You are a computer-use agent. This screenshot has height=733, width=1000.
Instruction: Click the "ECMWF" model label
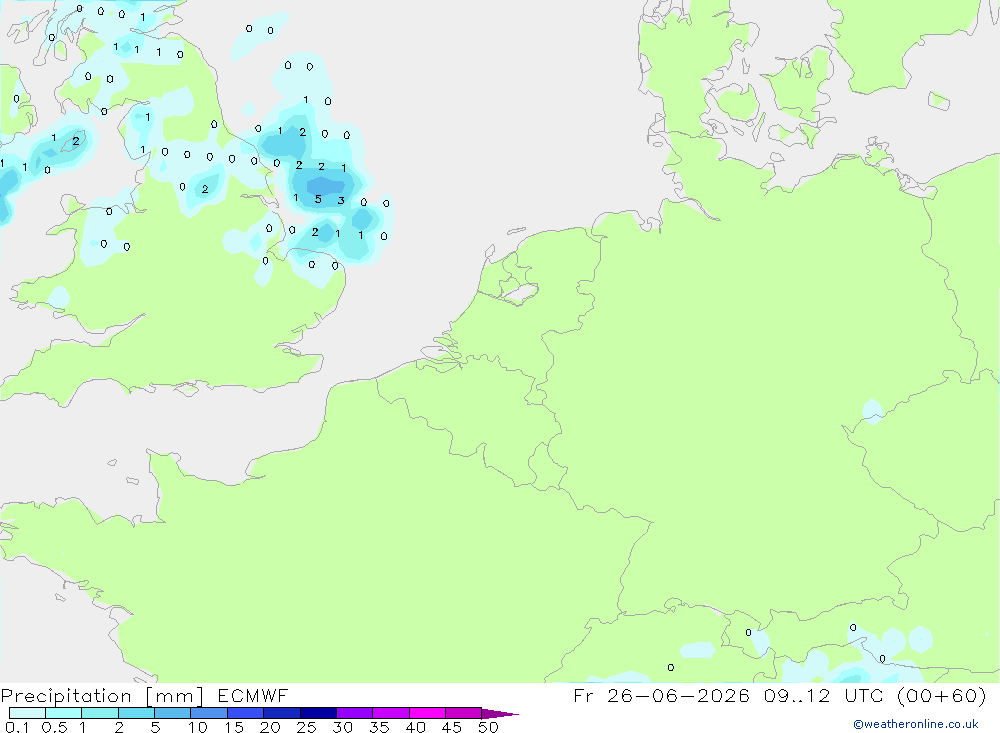(x=253, y=695)
